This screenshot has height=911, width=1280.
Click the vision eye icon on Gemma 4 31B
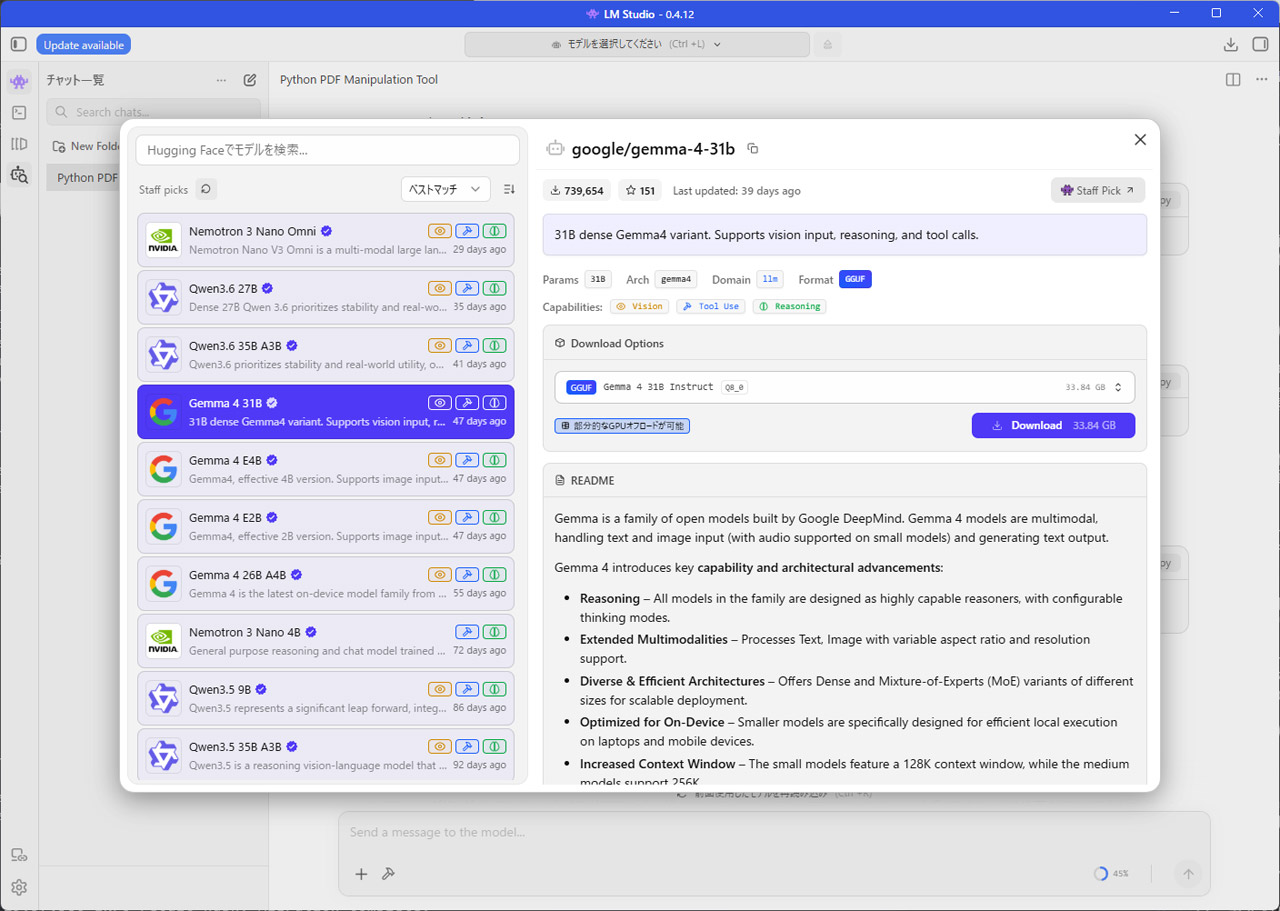(x=439, y=403)
